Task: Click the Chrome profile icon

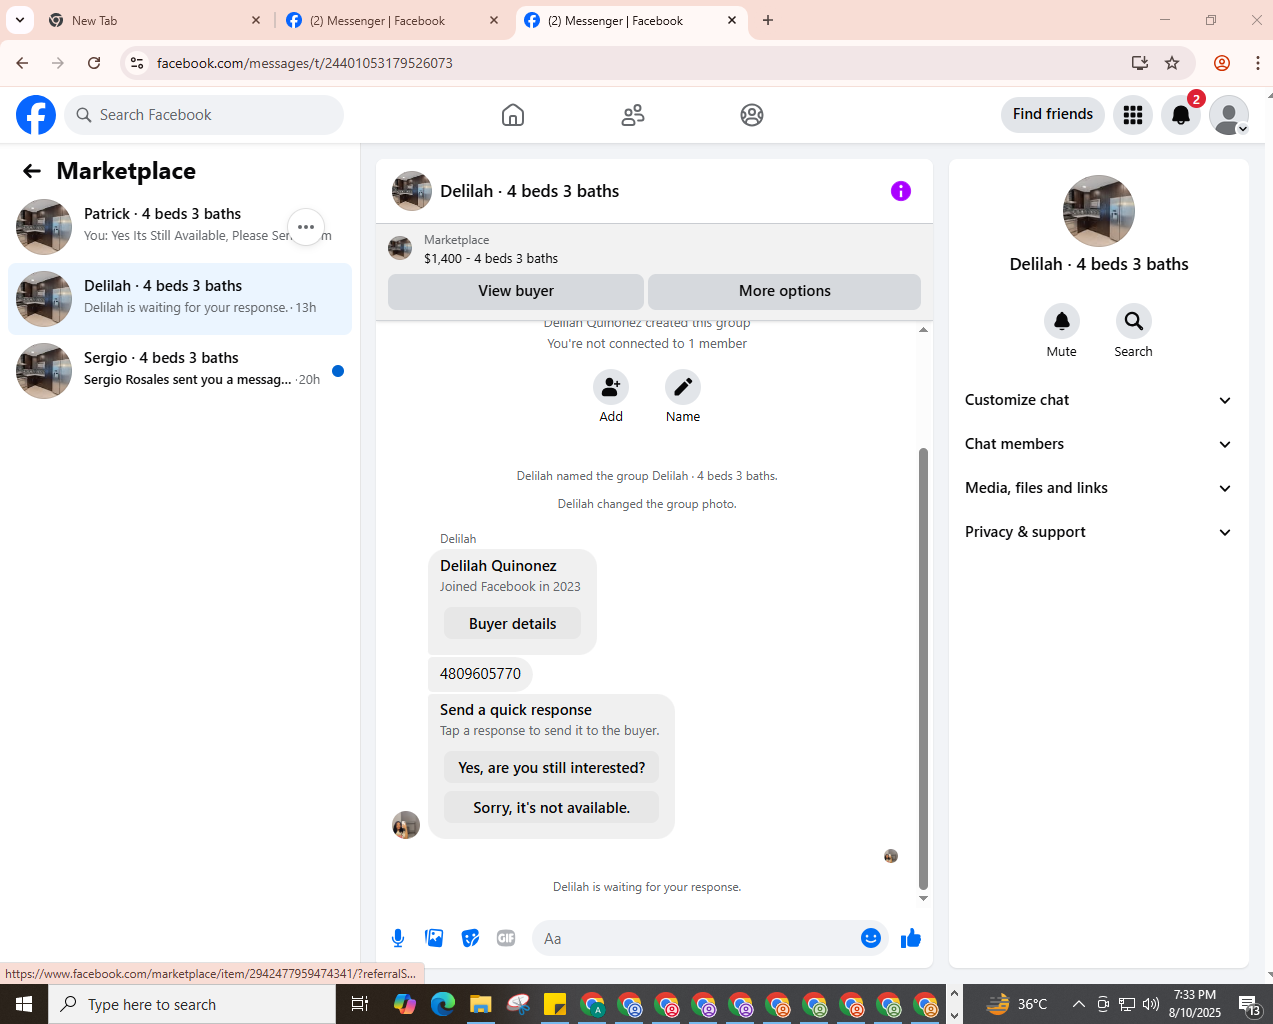Action: point(1222,63)
